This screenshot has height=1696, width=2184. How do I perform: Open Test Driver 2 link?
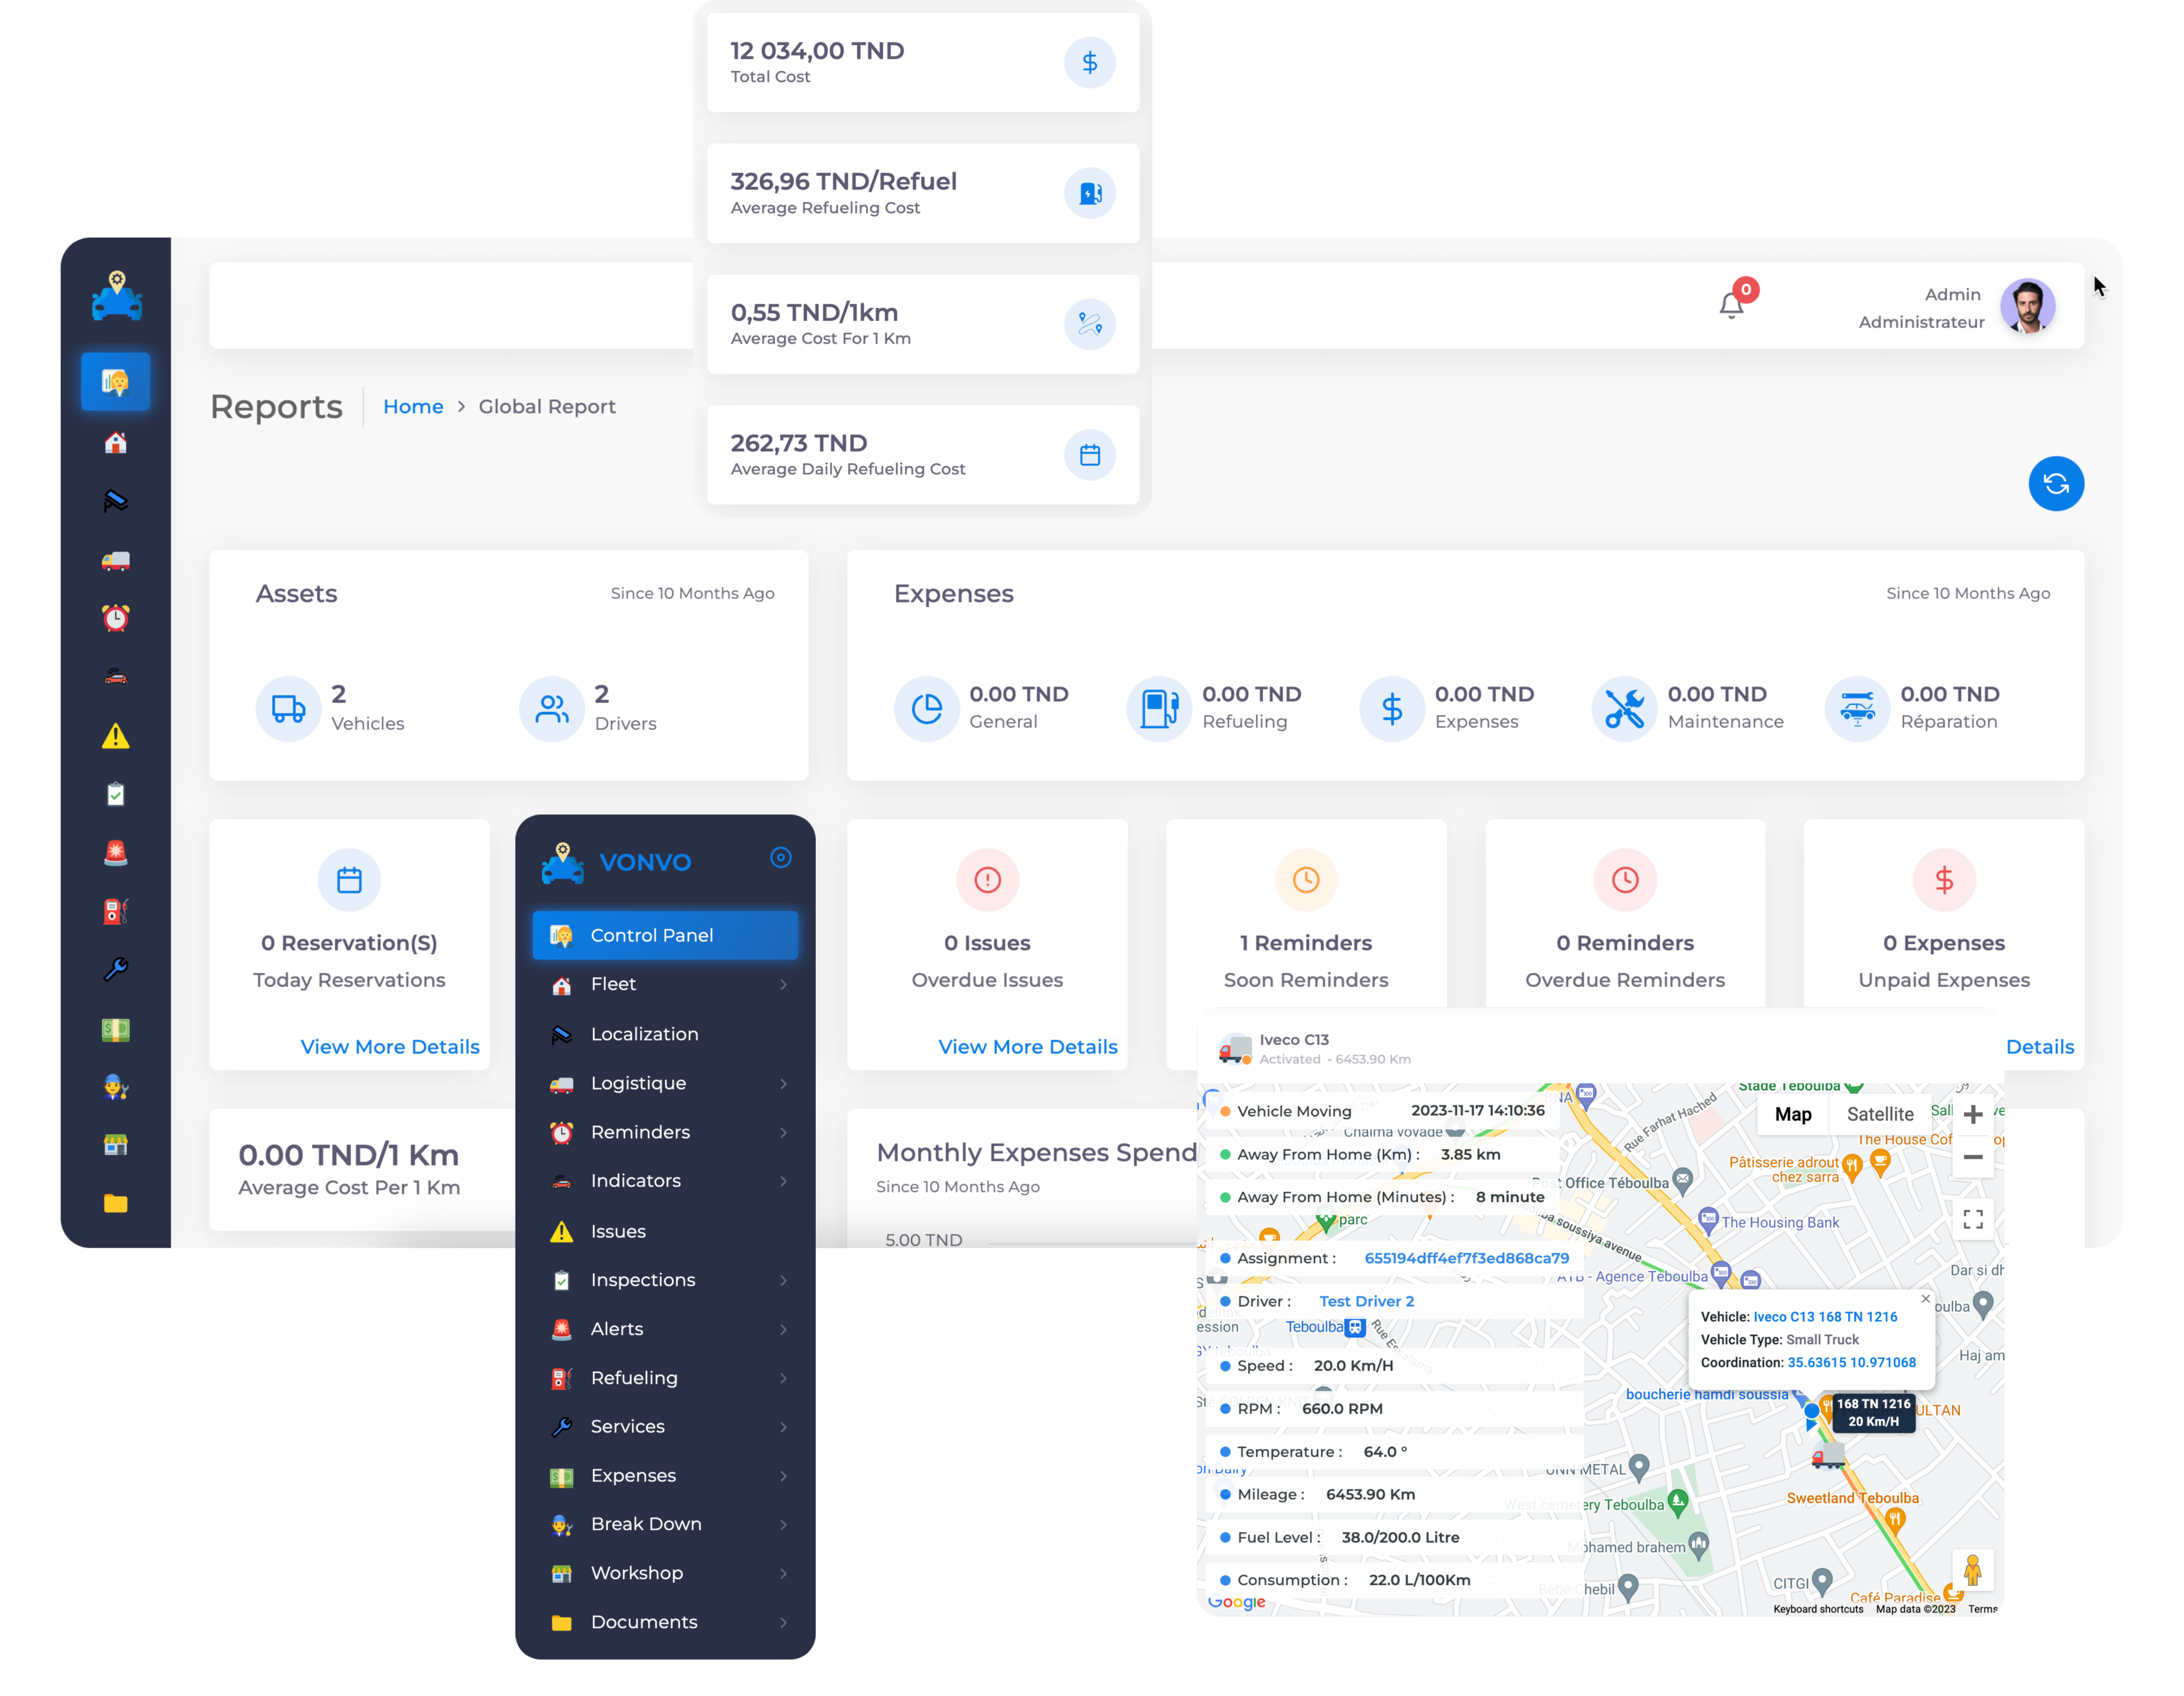[x=1366, y=1301]
